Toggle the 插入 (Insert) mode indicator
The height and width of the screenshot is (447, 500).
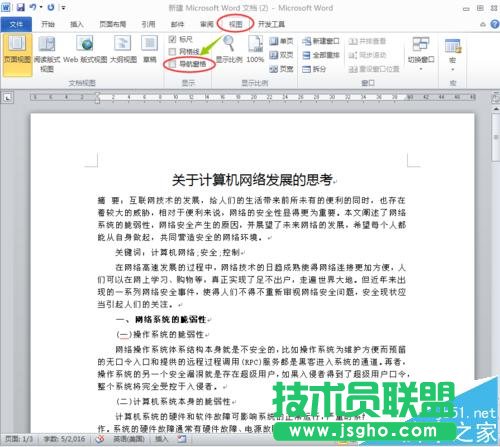(x=162, y=439)
